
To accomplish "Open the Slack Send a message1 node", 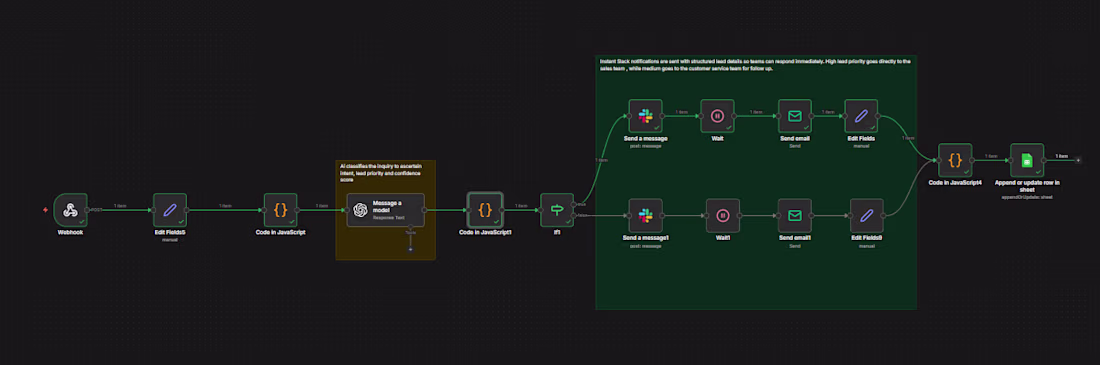I will point(646,215).
